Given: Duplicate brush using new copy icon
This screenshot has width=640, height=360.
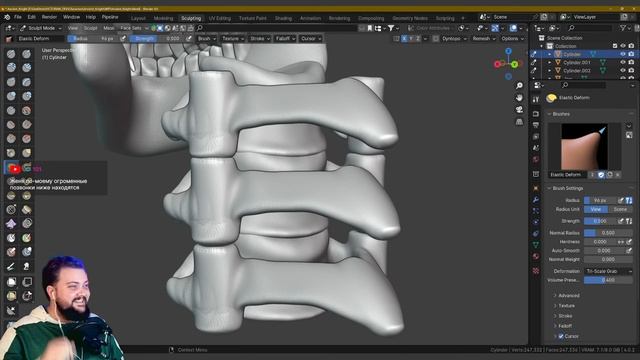Looking at the screenshot, I should [610, 175].
